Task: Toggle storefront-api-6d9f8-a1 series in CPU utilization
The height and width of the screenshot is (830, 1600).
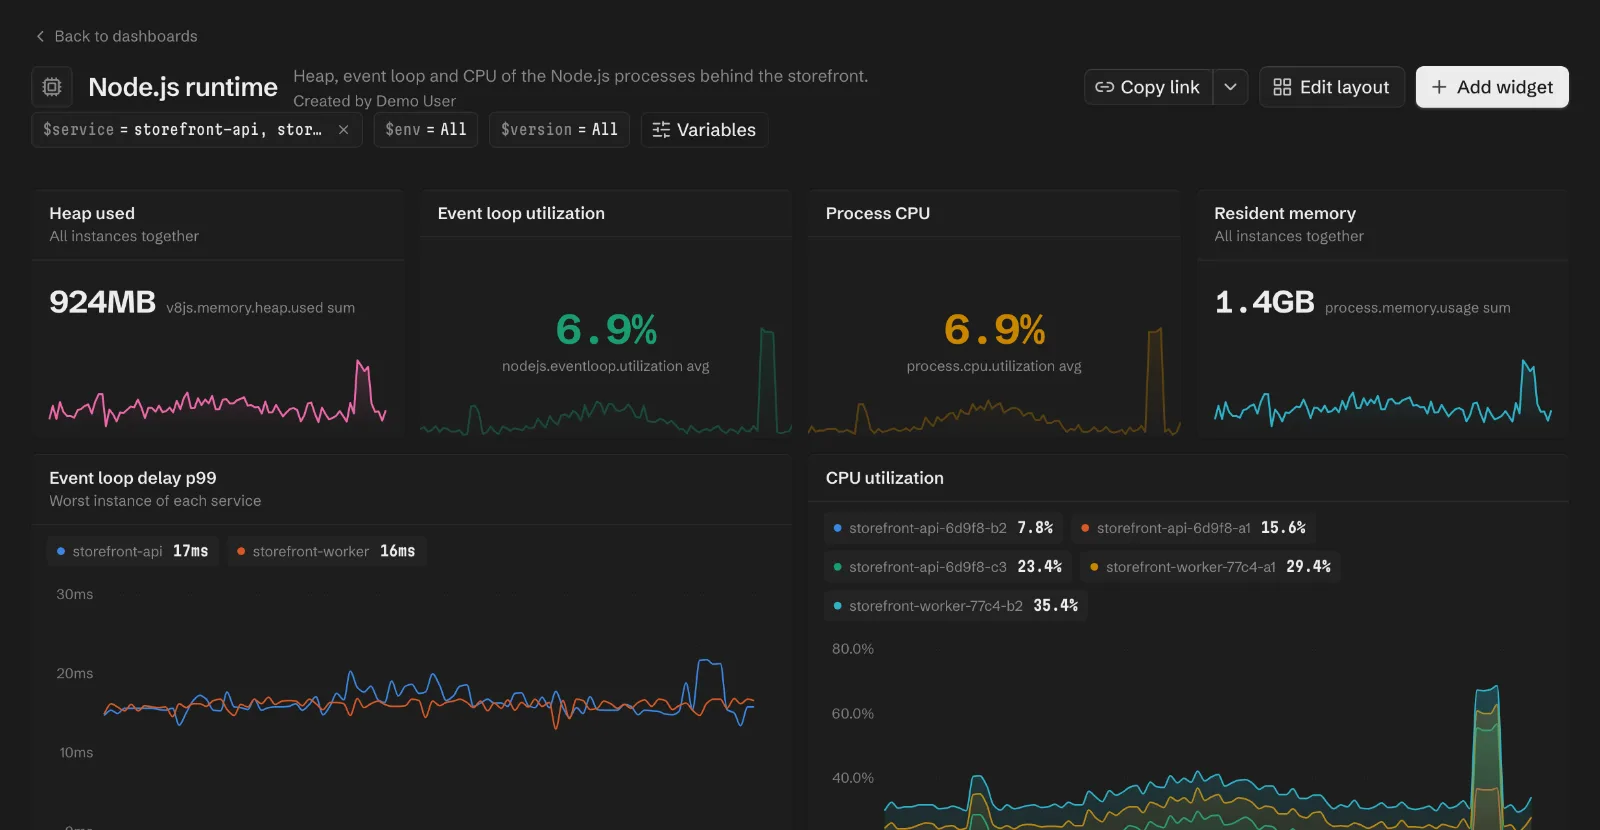Action: tap(1193, 528)
